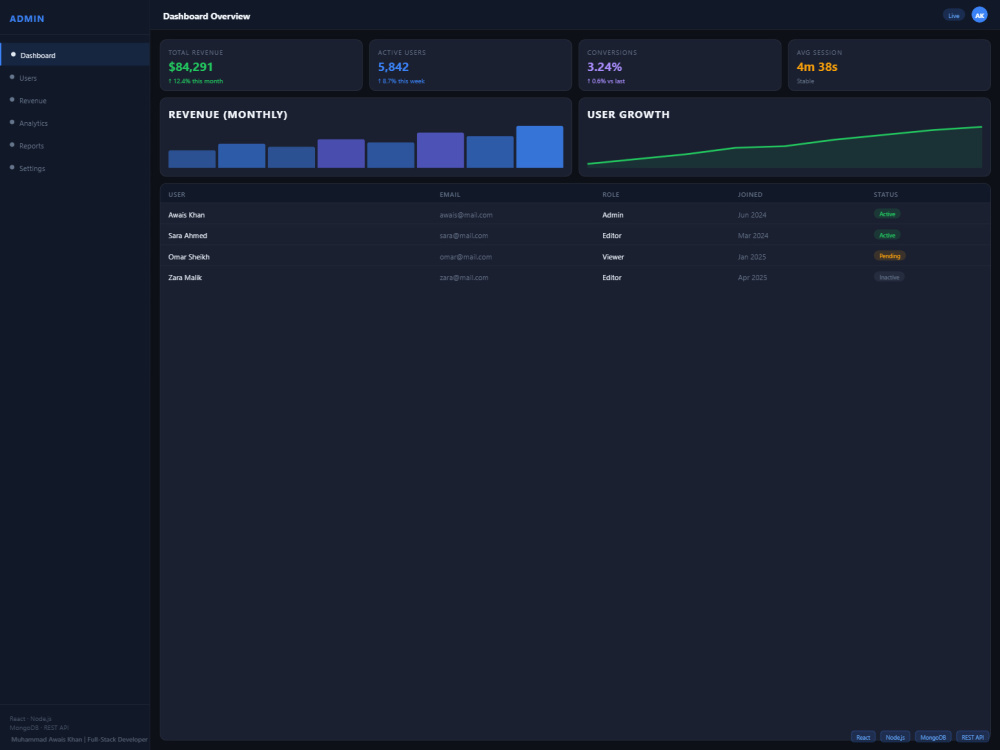The width and height of the screenshot is (1000, 750).
Task: Click the Dashboard Overview title
Action: 207,16
